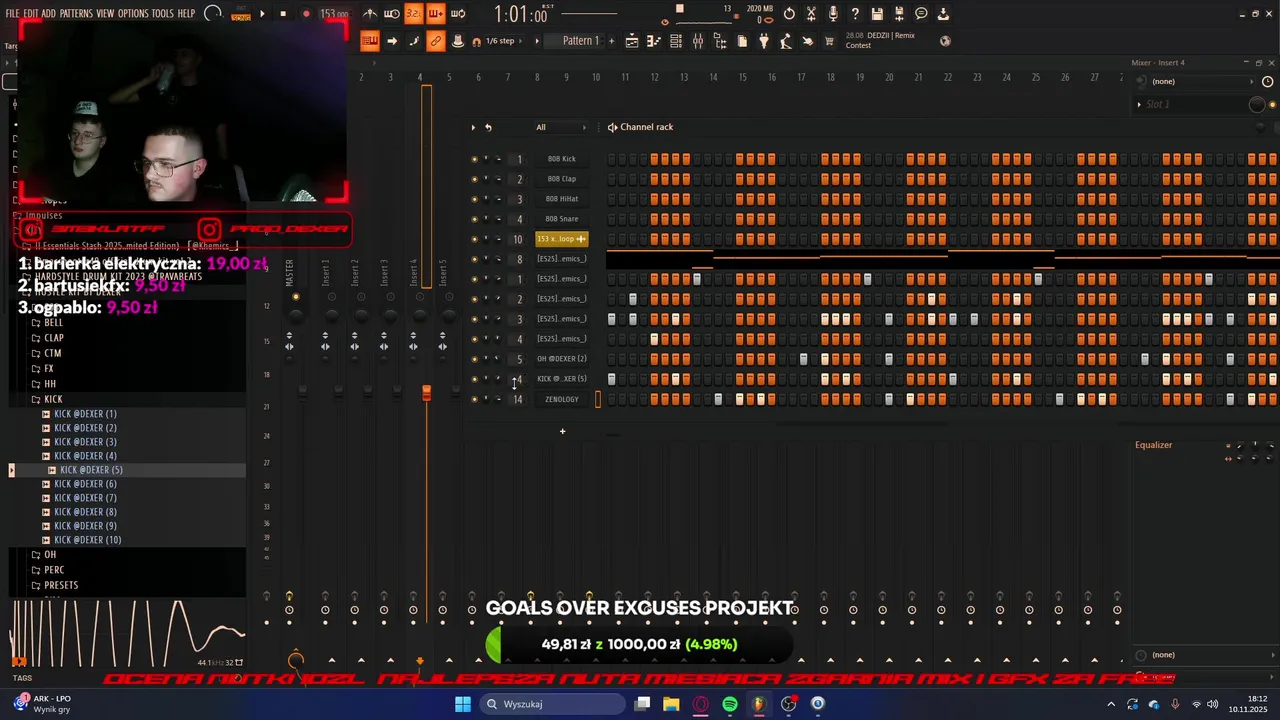This screenshot has width=1280, height=720.
Task: Click the undo history icon
Action: point(789,14)
